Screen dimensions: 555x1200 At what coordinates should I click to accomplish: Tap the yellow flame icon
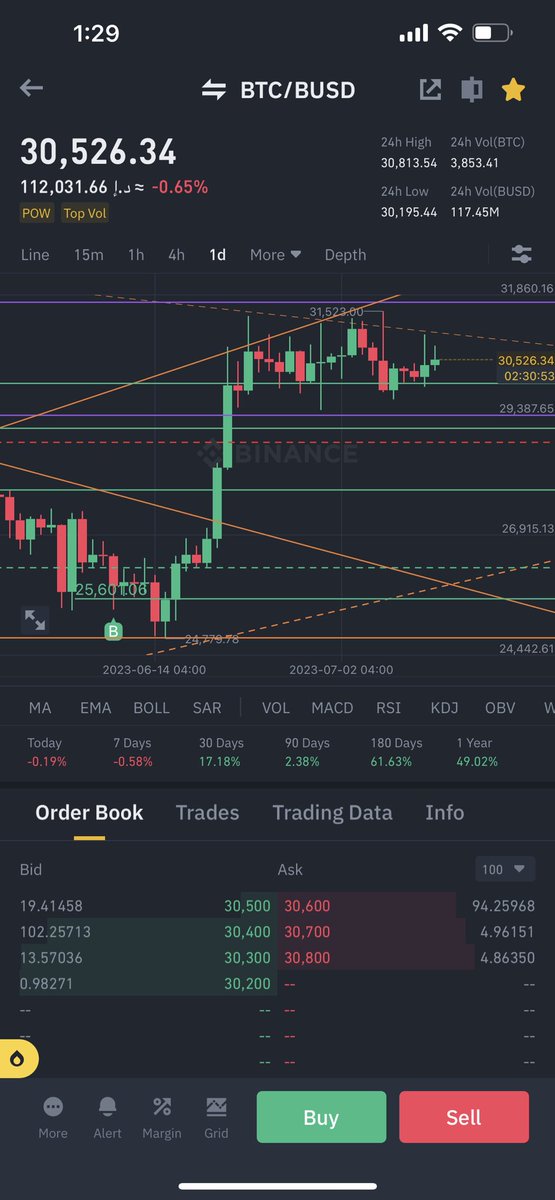click(19, 1059)
